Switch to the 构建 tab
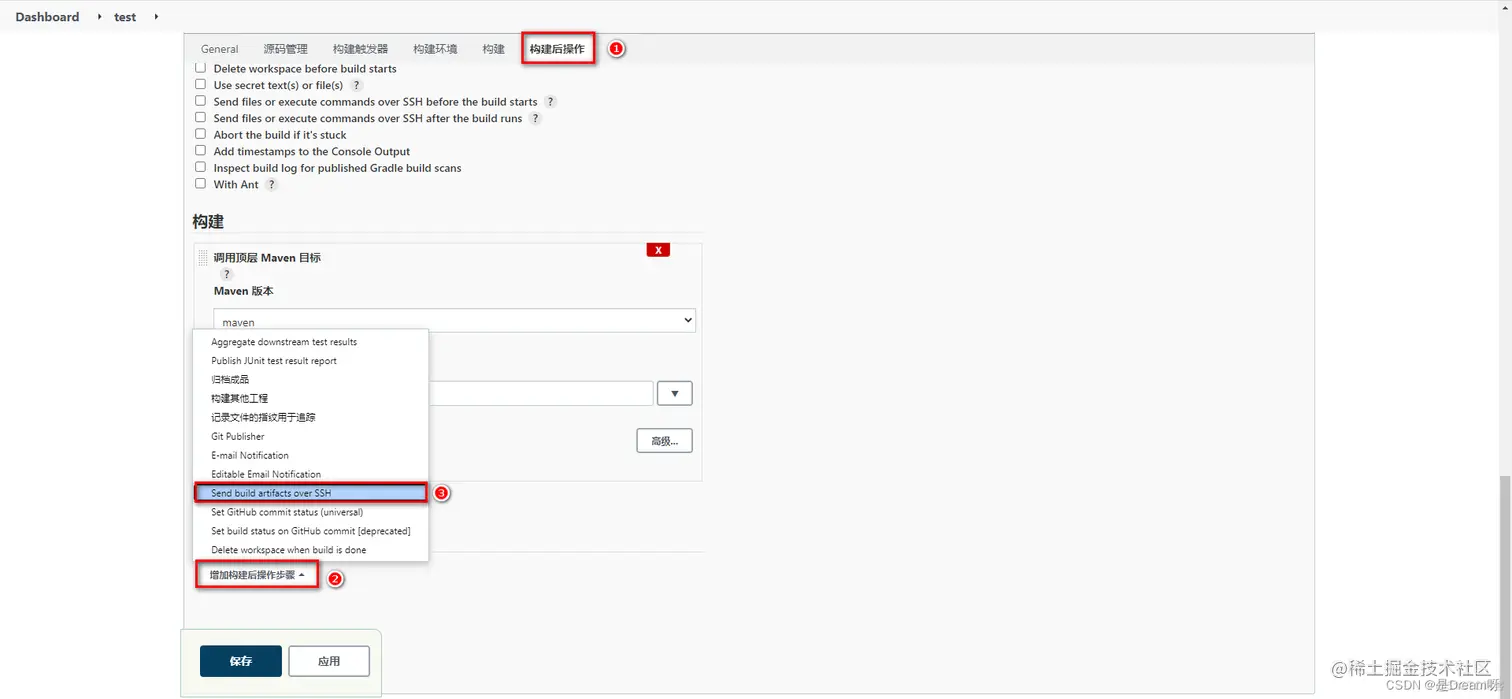Screen dimensions: 1512x699 point(493,49)
